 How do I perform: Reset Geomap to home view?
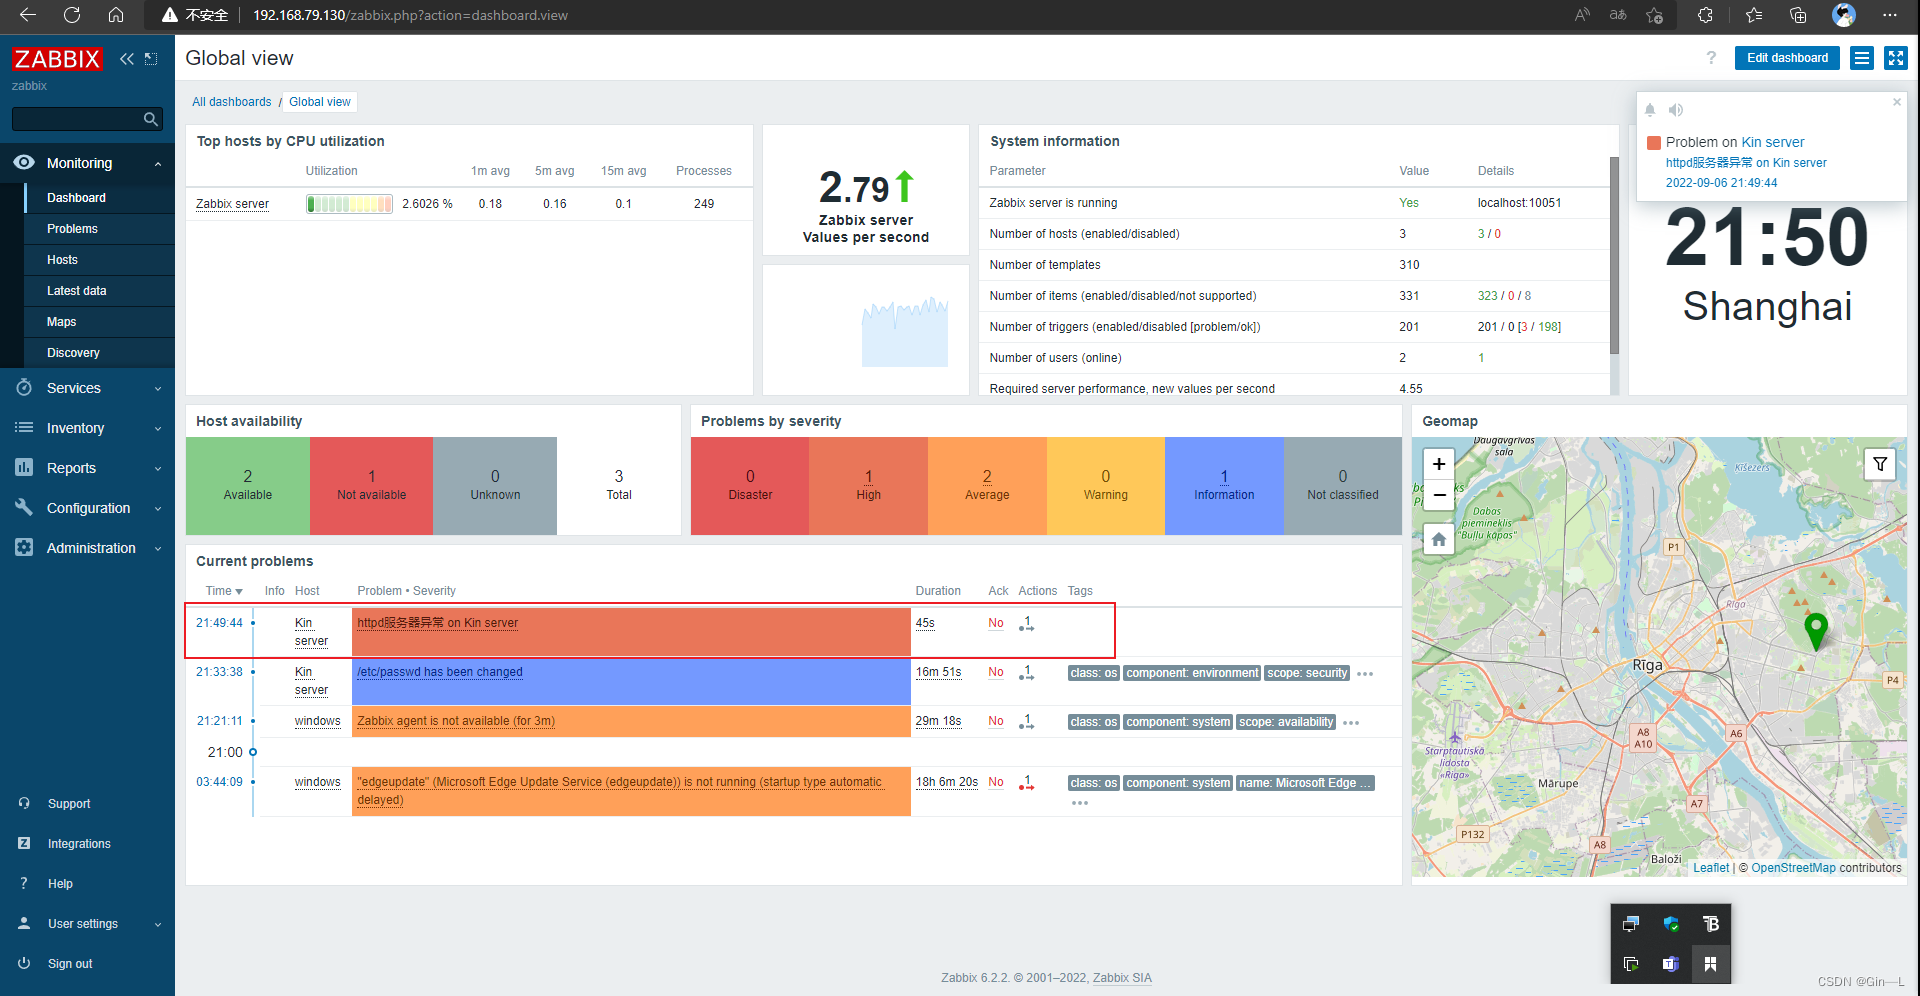tap(1439, 539)
